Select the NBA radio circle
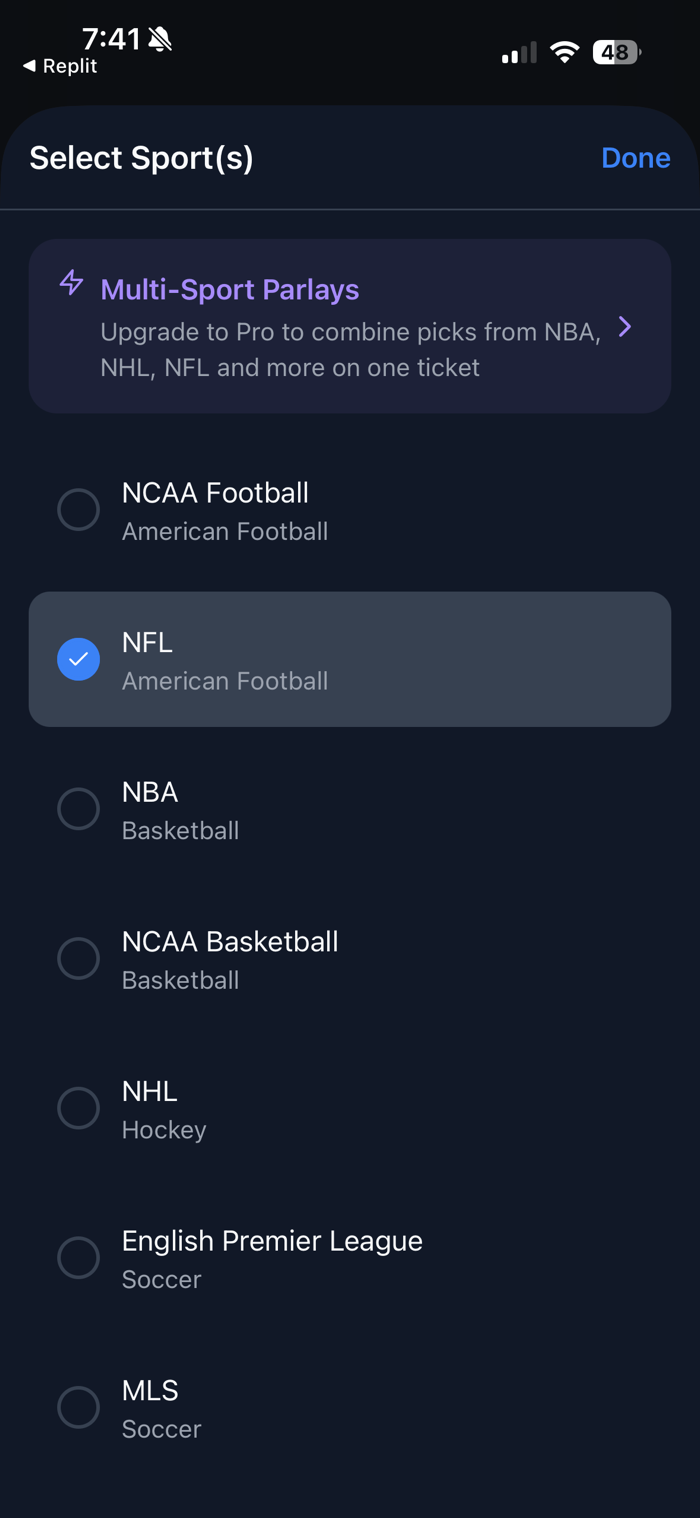This screenshot has width=700, height=1518. coord(78,809)
